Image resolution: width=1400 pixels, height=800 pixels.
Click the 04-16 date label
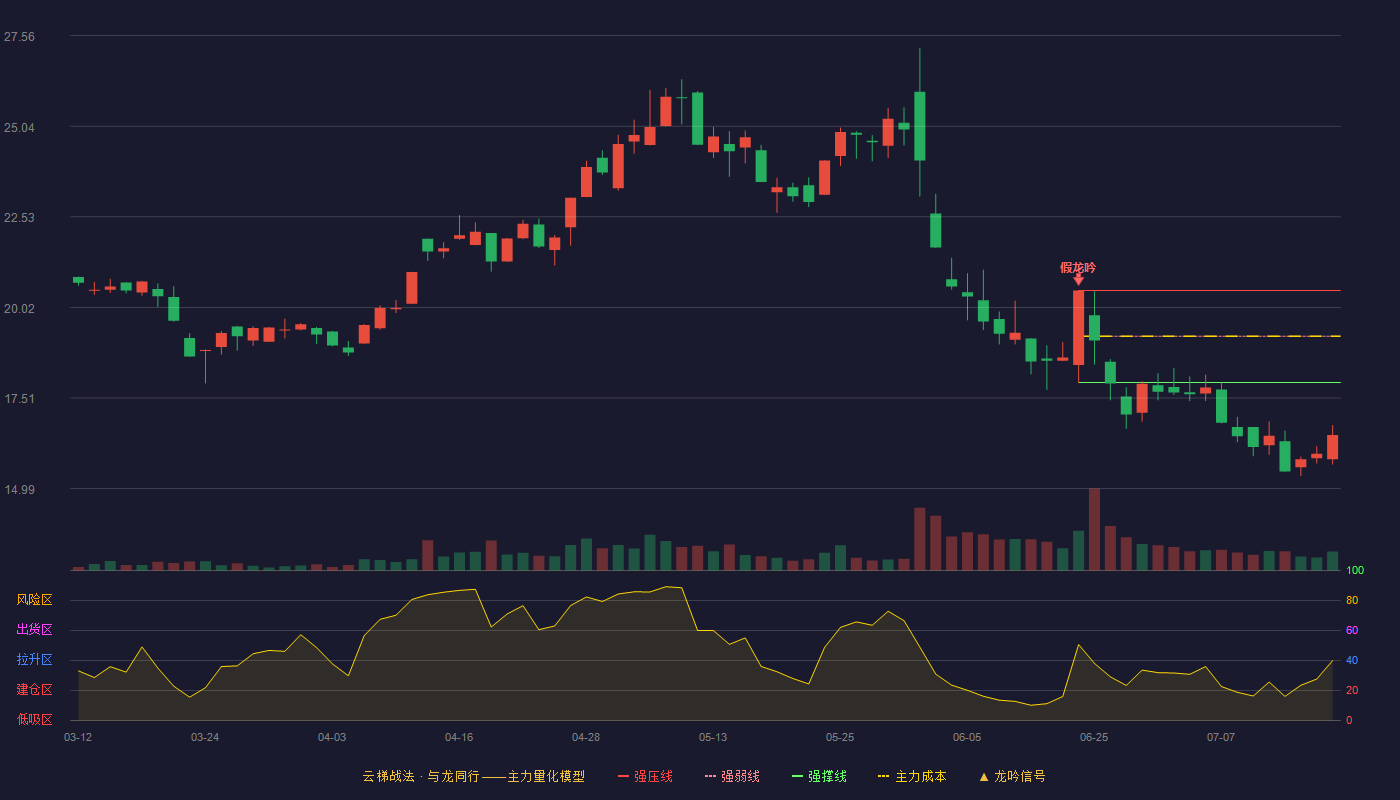(x=459, y=737)
